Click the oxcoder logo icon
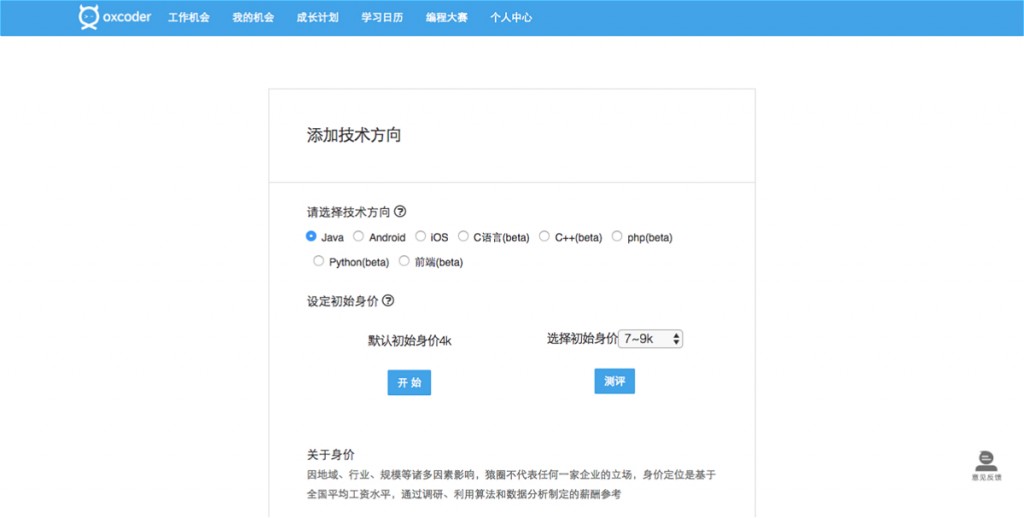1024x518 pixels. [x=89, y=17]
